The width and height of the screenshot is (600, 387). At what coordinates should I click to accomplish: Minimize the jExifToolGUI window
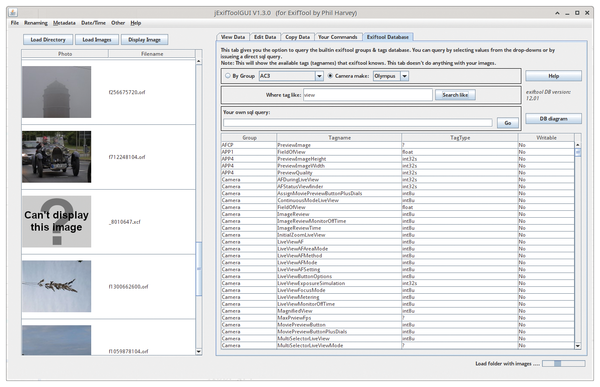click(x=567, y=13)
